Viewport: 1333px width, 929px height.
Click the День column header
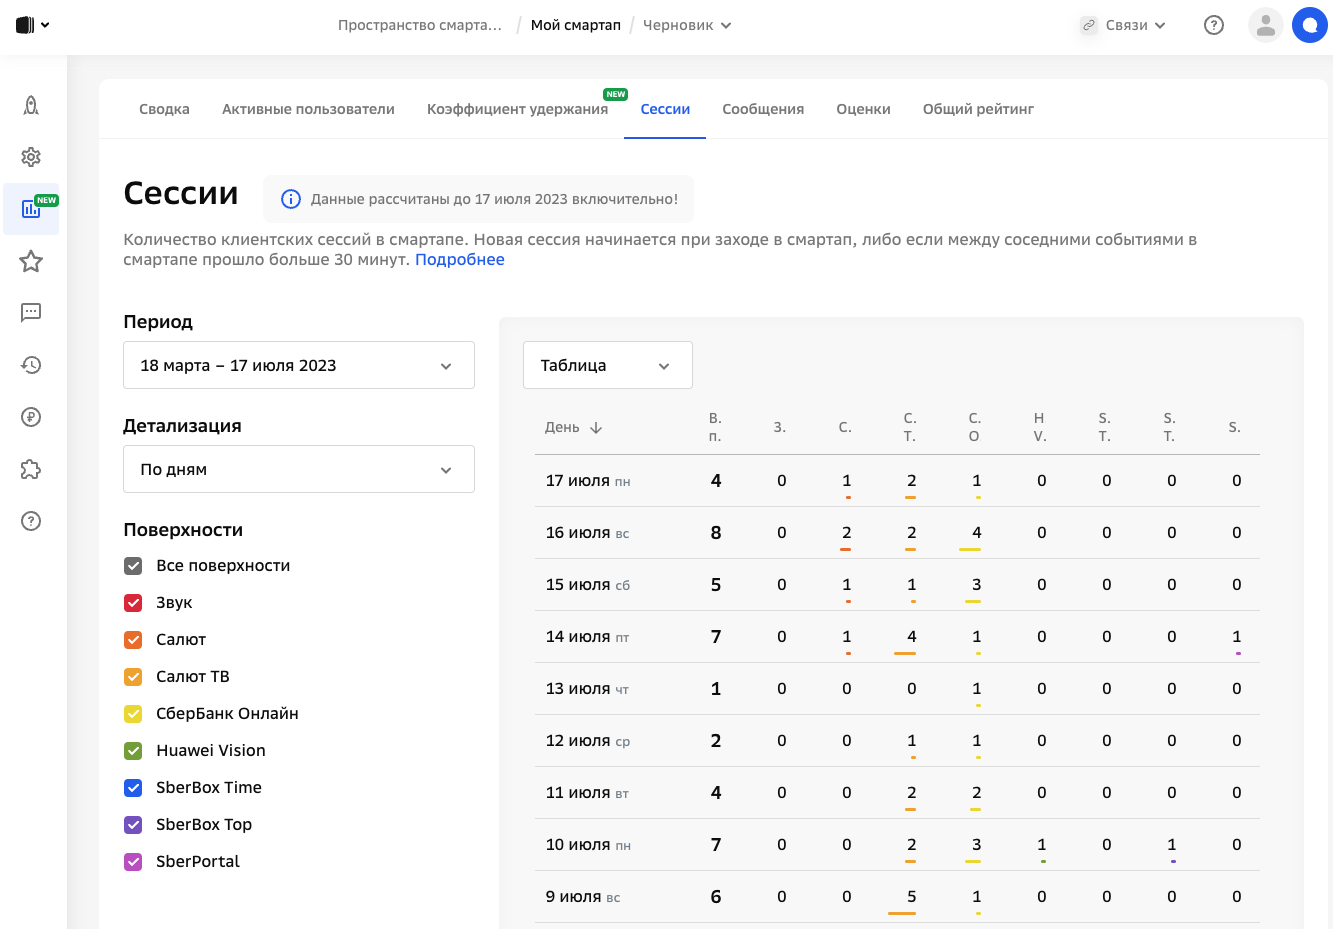[562, 427]
